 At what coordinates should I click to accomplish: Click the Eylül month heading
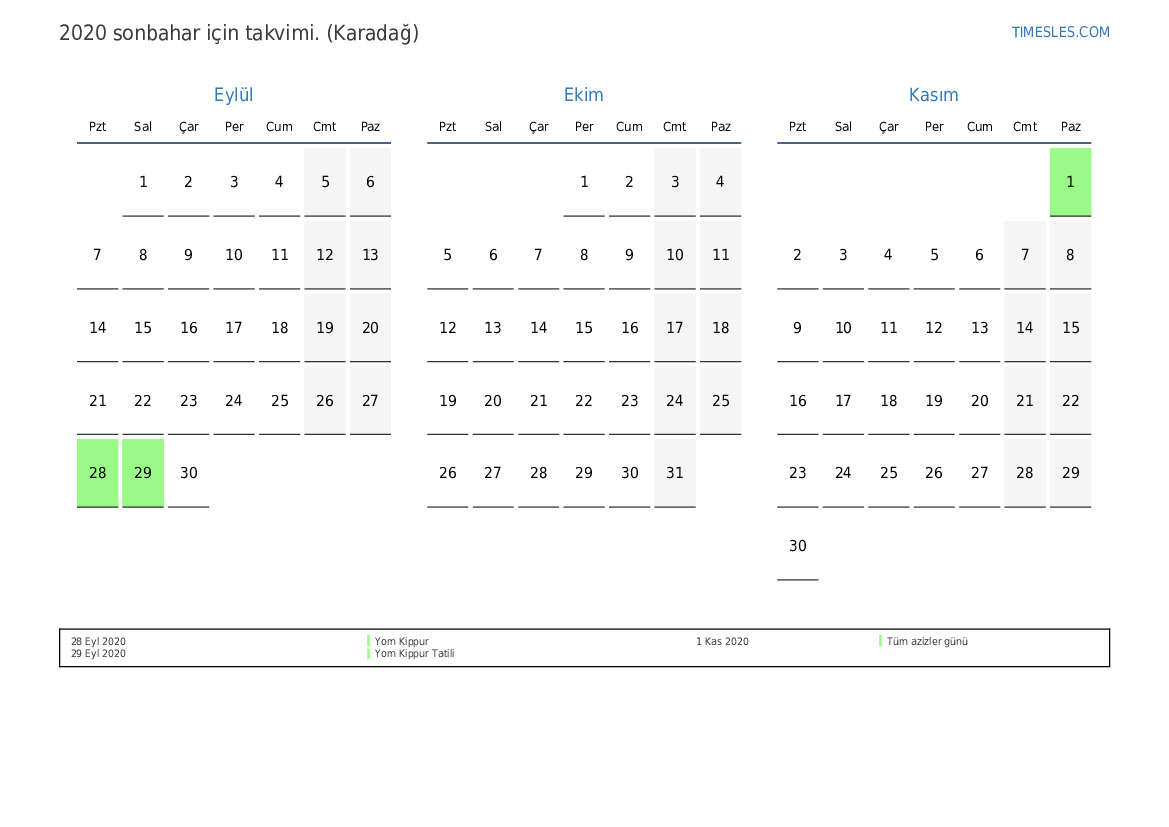pyautogui.click(x=233, y=95)
